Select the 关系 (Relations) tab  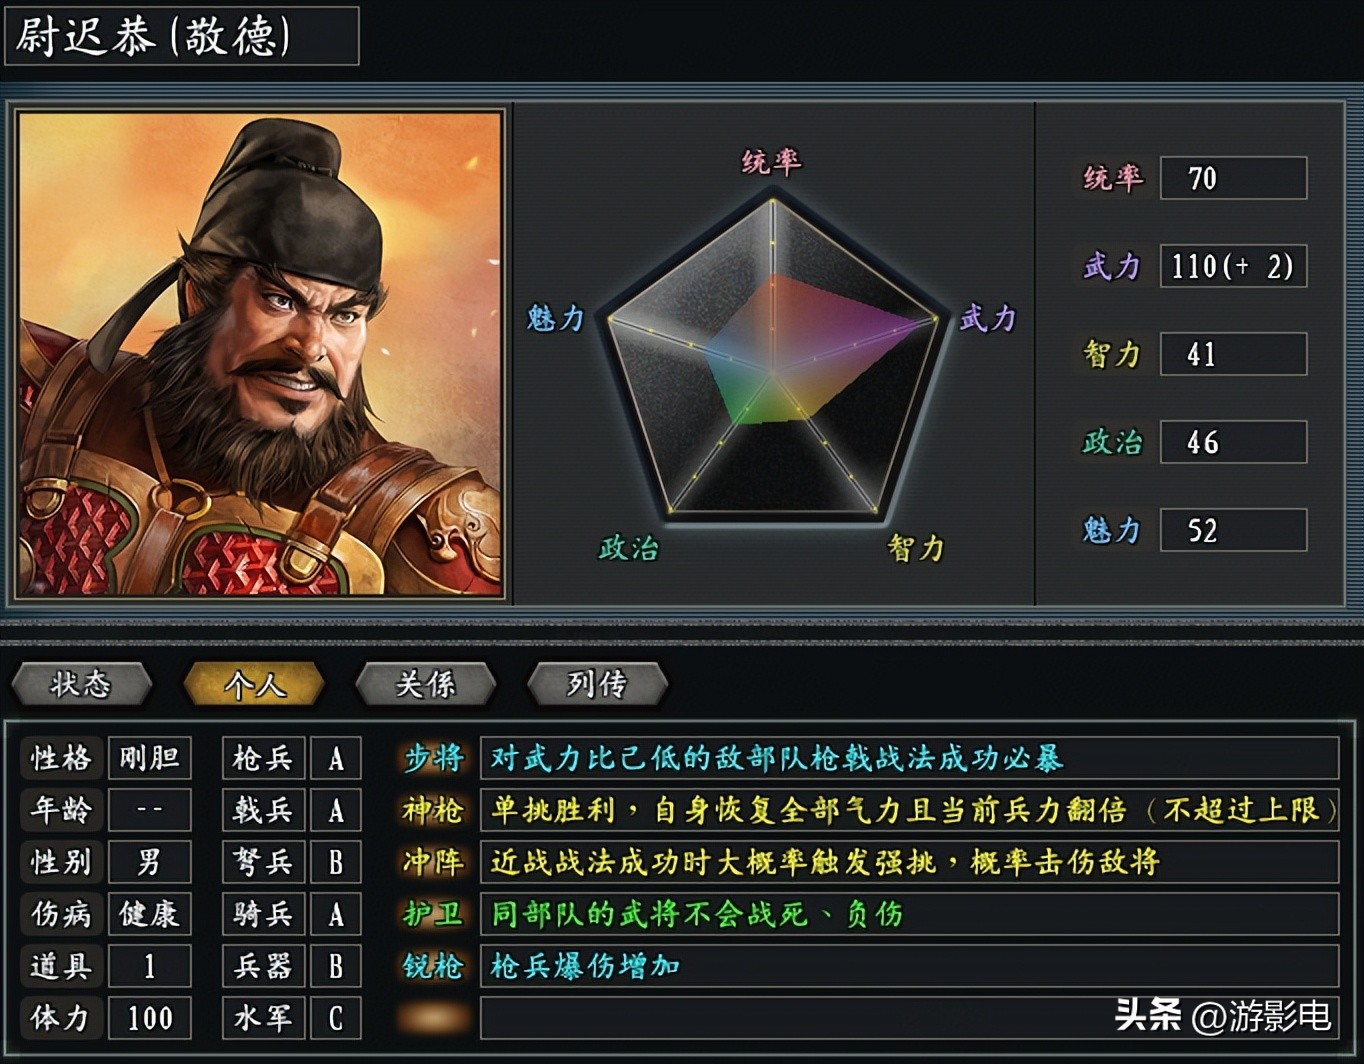[x=425, y=684]
